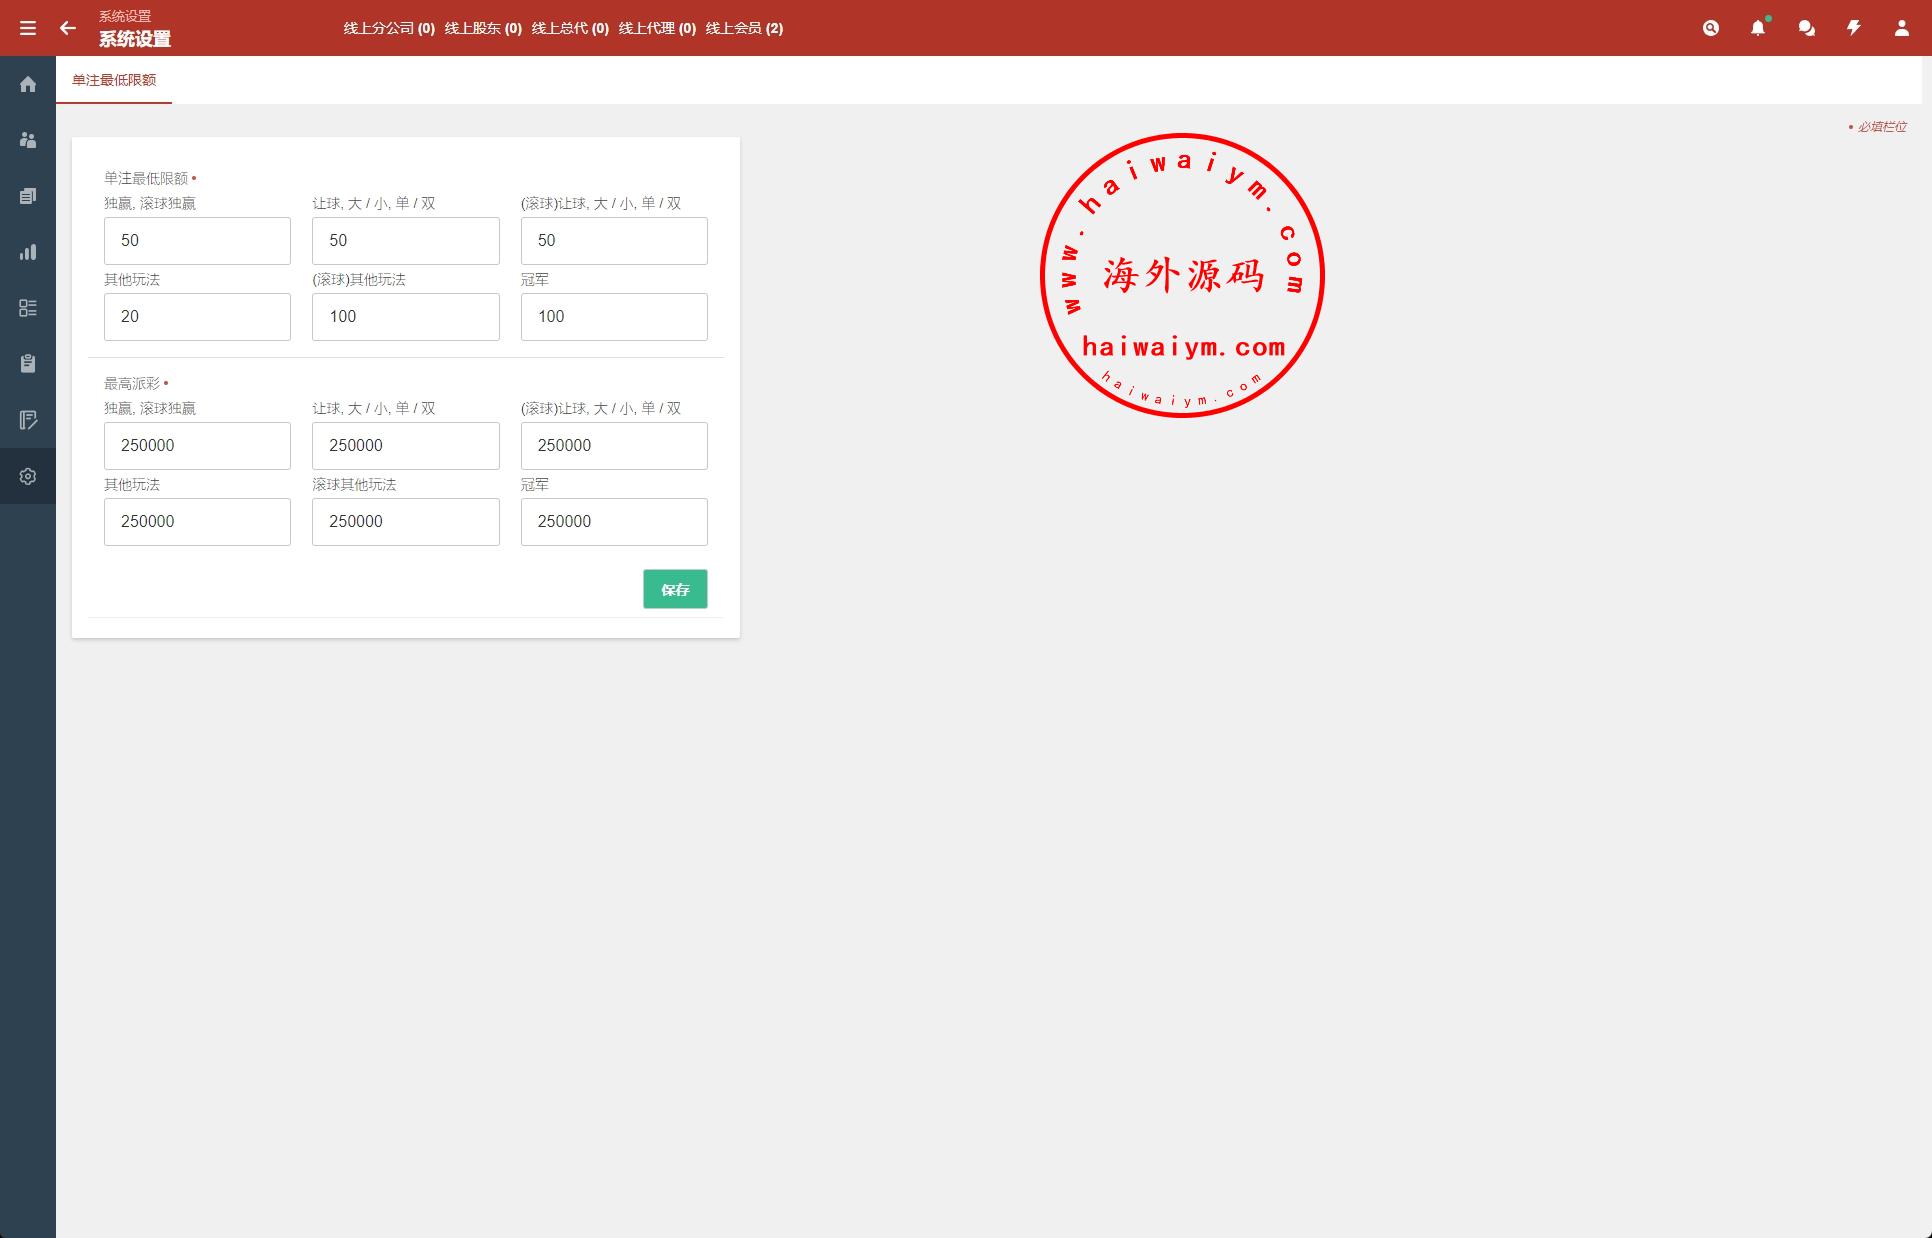The image size is (1932, 1238).
Task: Open the users sidebar icon
Action: point(28,140)
